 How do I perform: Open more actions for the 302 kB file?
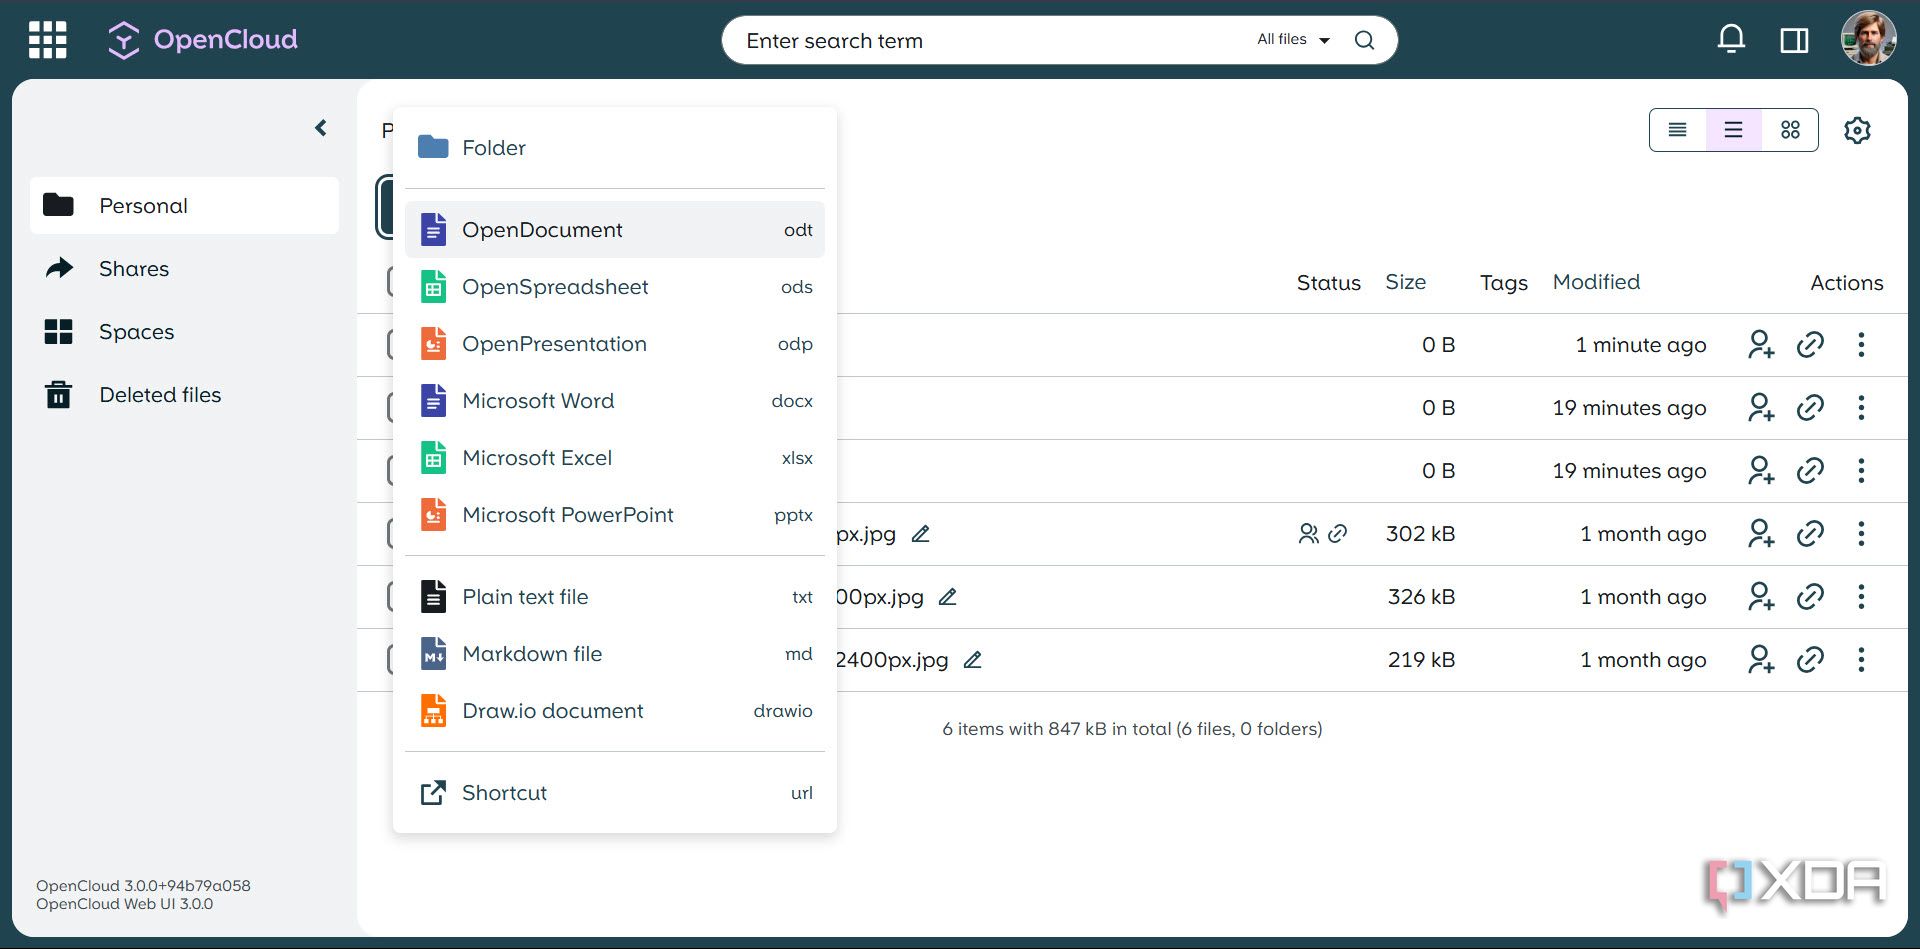1861,534
